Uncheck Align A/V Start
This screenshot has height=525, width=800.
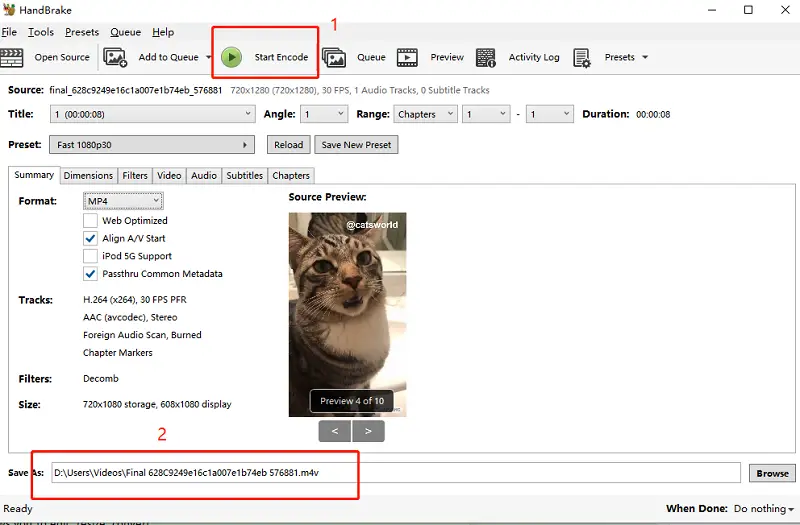click(90, 238)
